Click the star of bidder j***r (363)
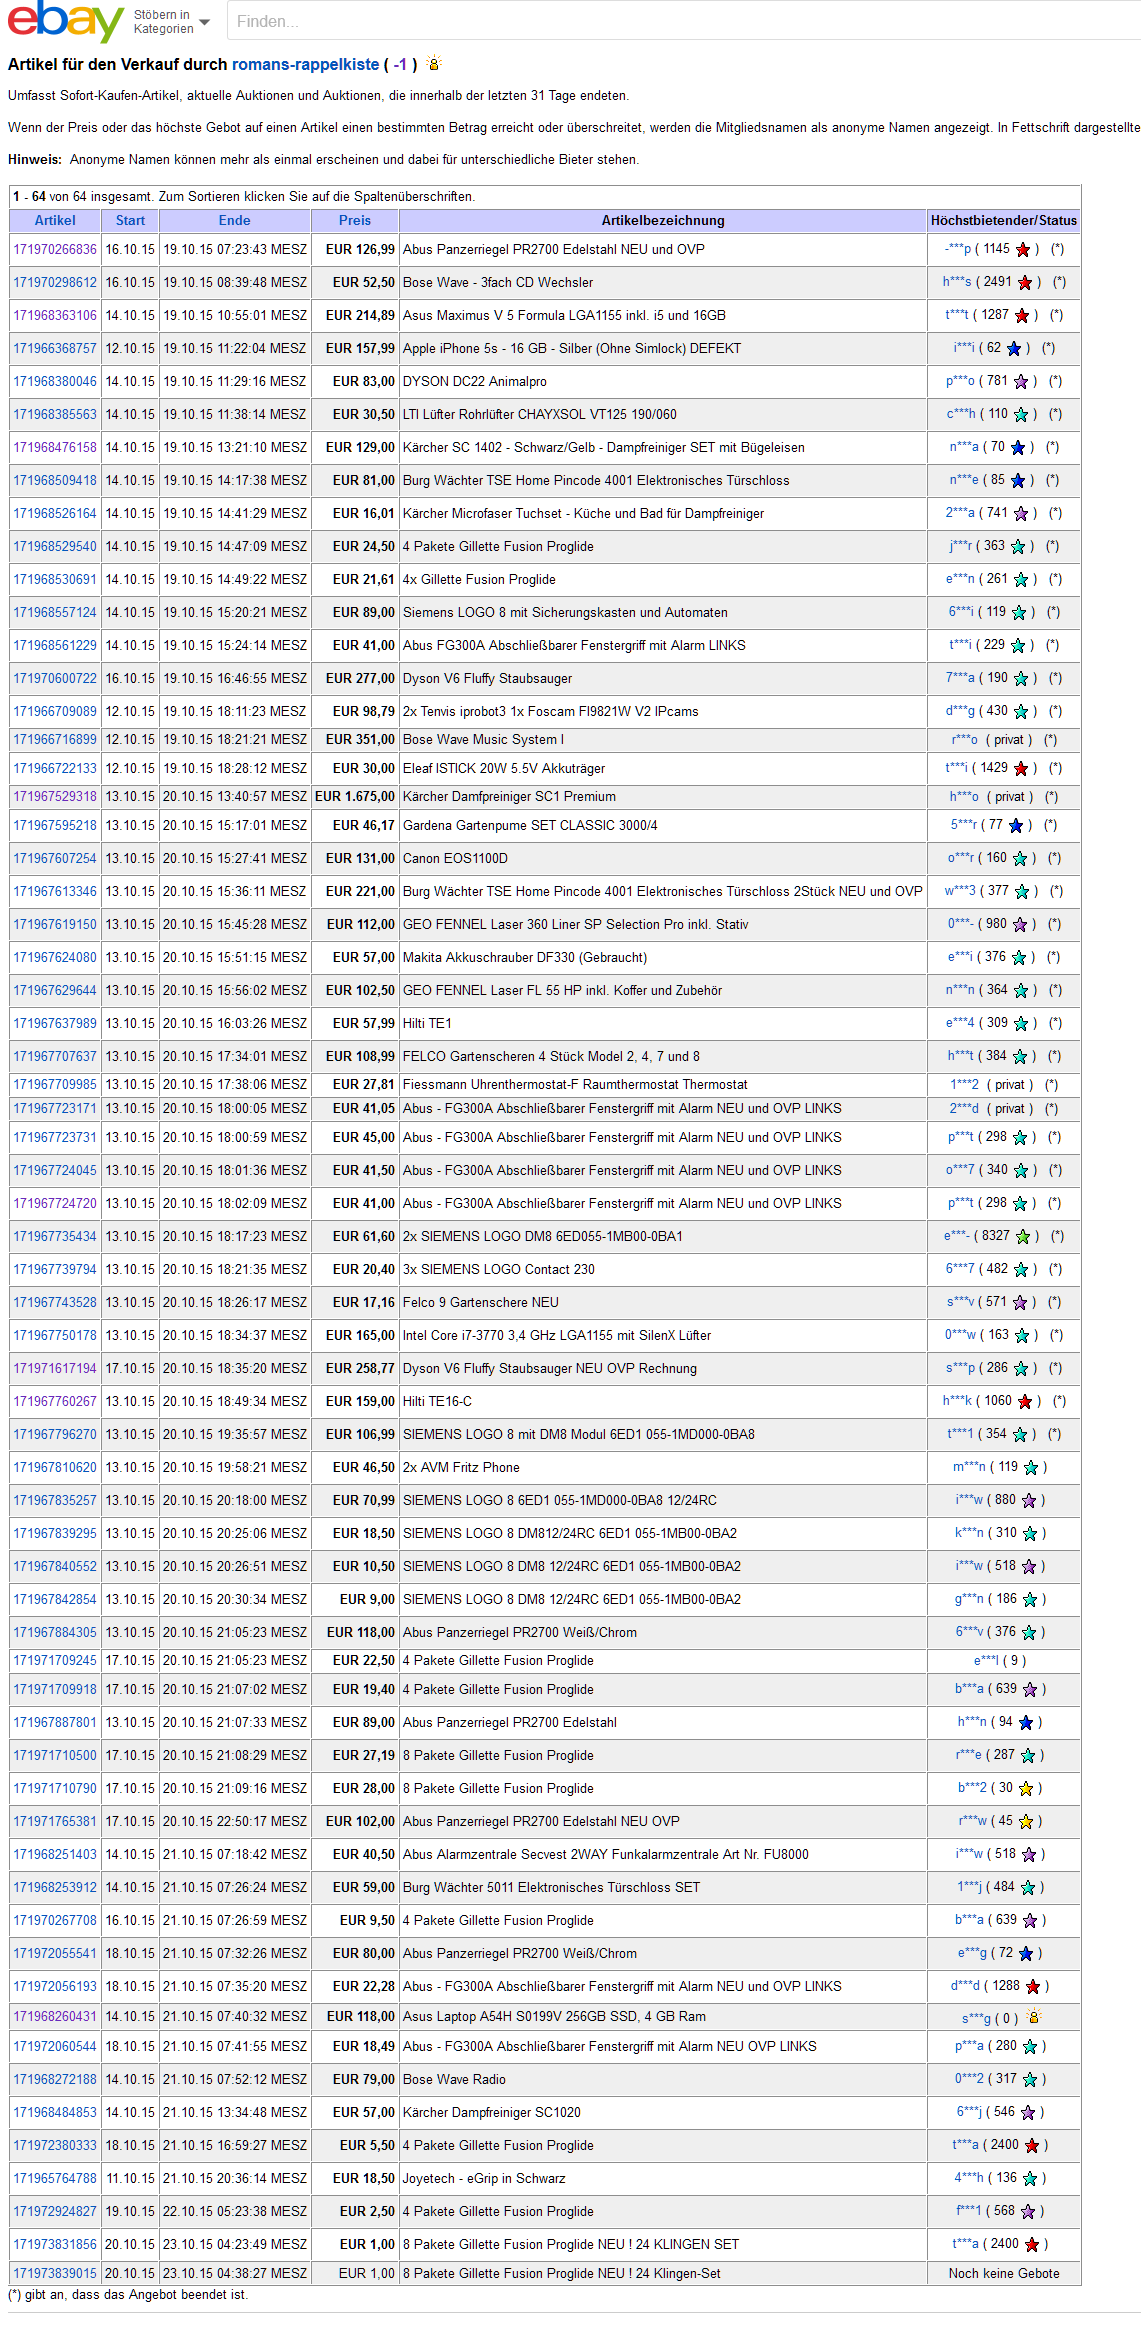The image size is (1141, 2326). point(1018,547)
